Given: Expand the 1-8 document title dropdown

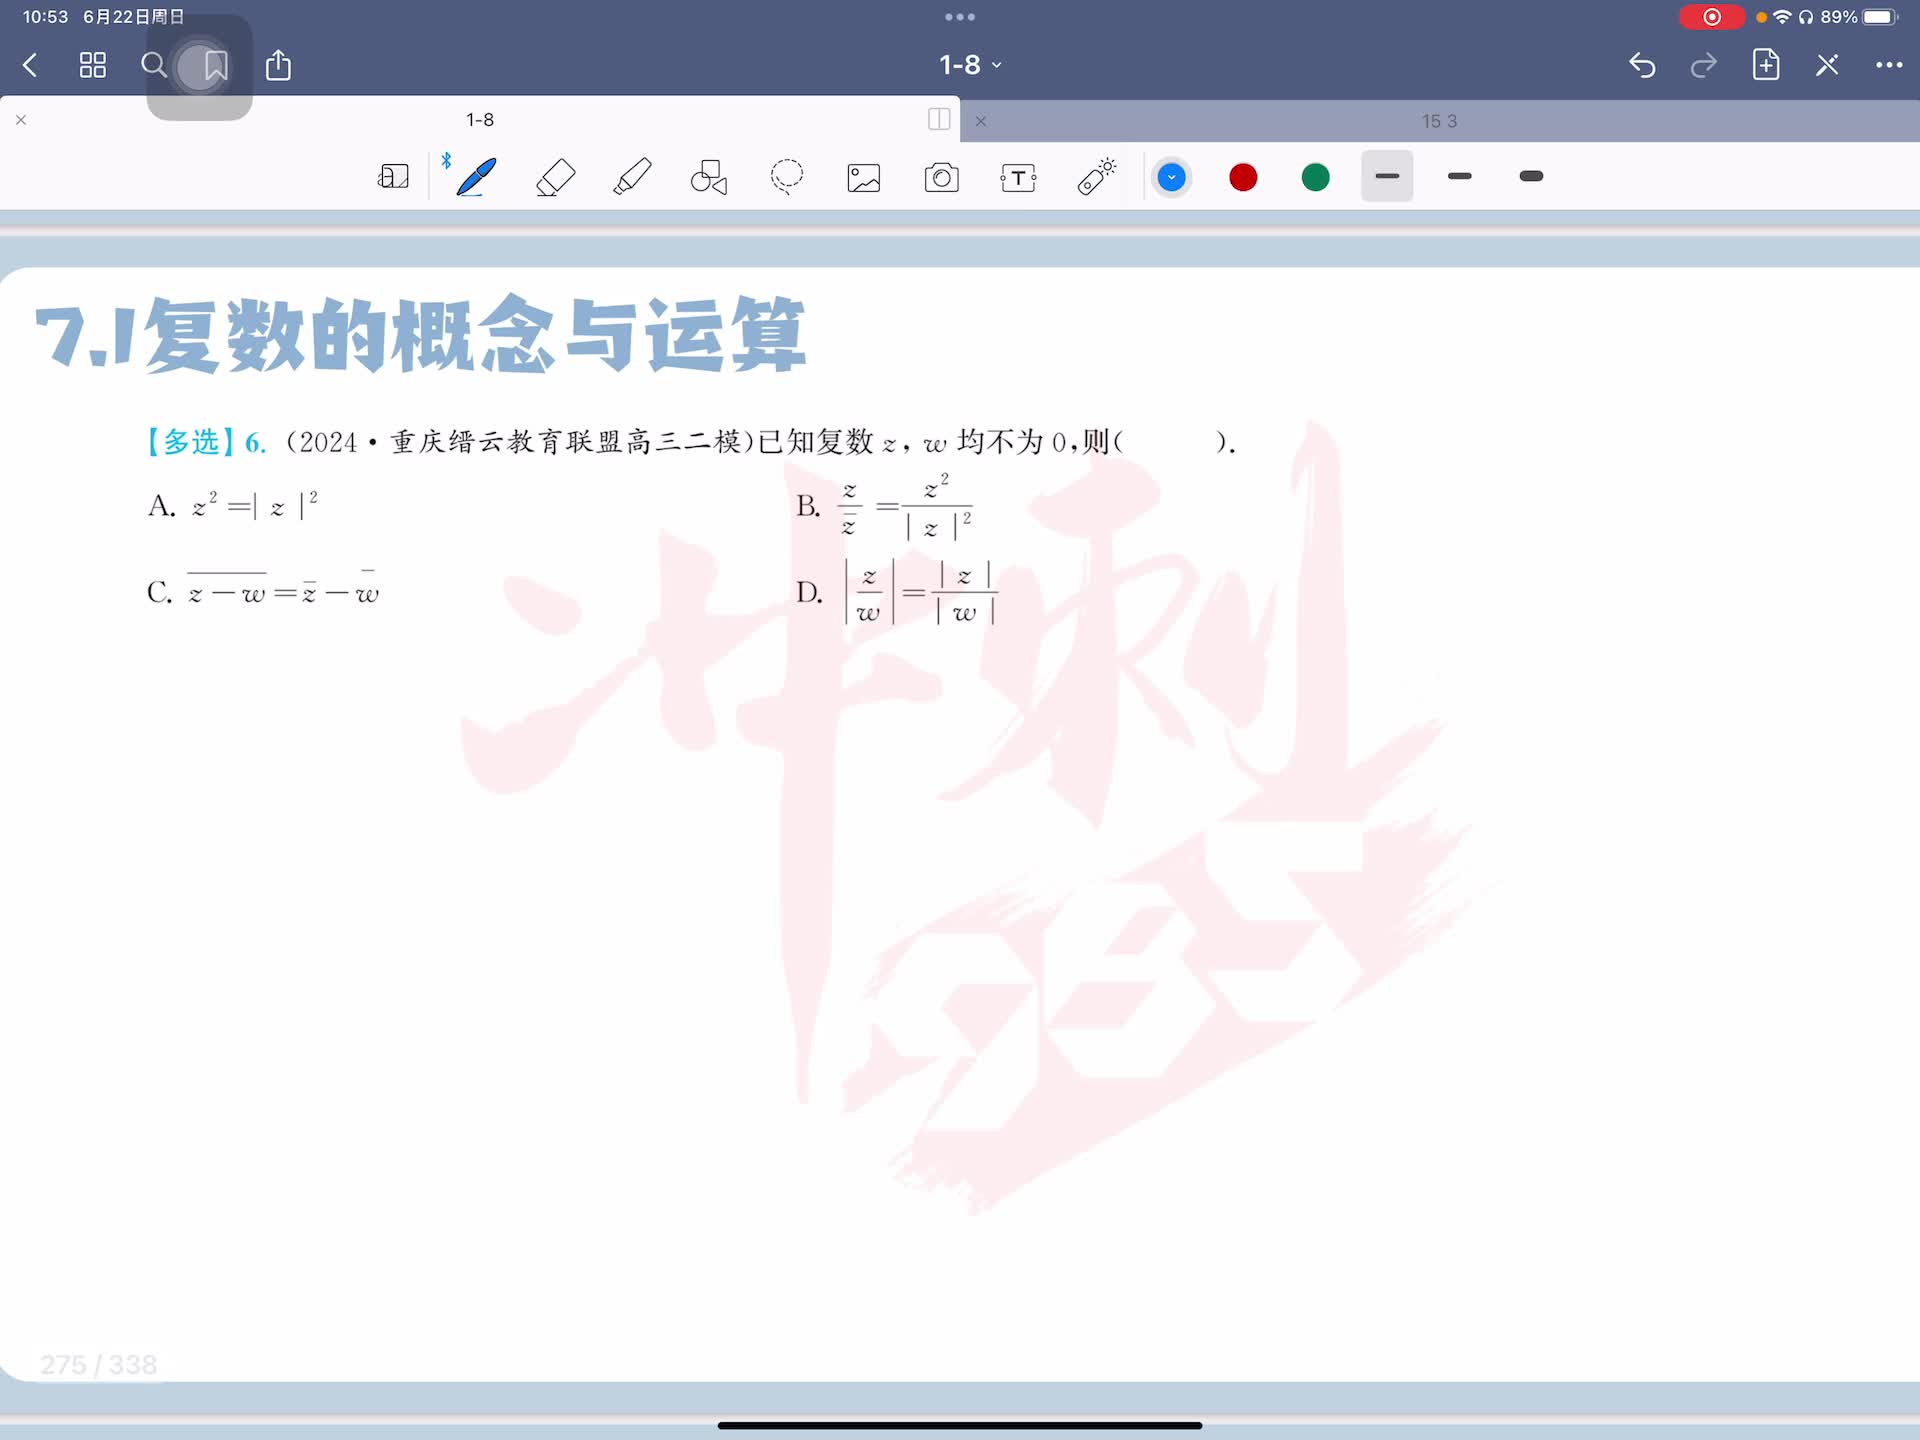Looking at the screenshot, I should point(969,65).
